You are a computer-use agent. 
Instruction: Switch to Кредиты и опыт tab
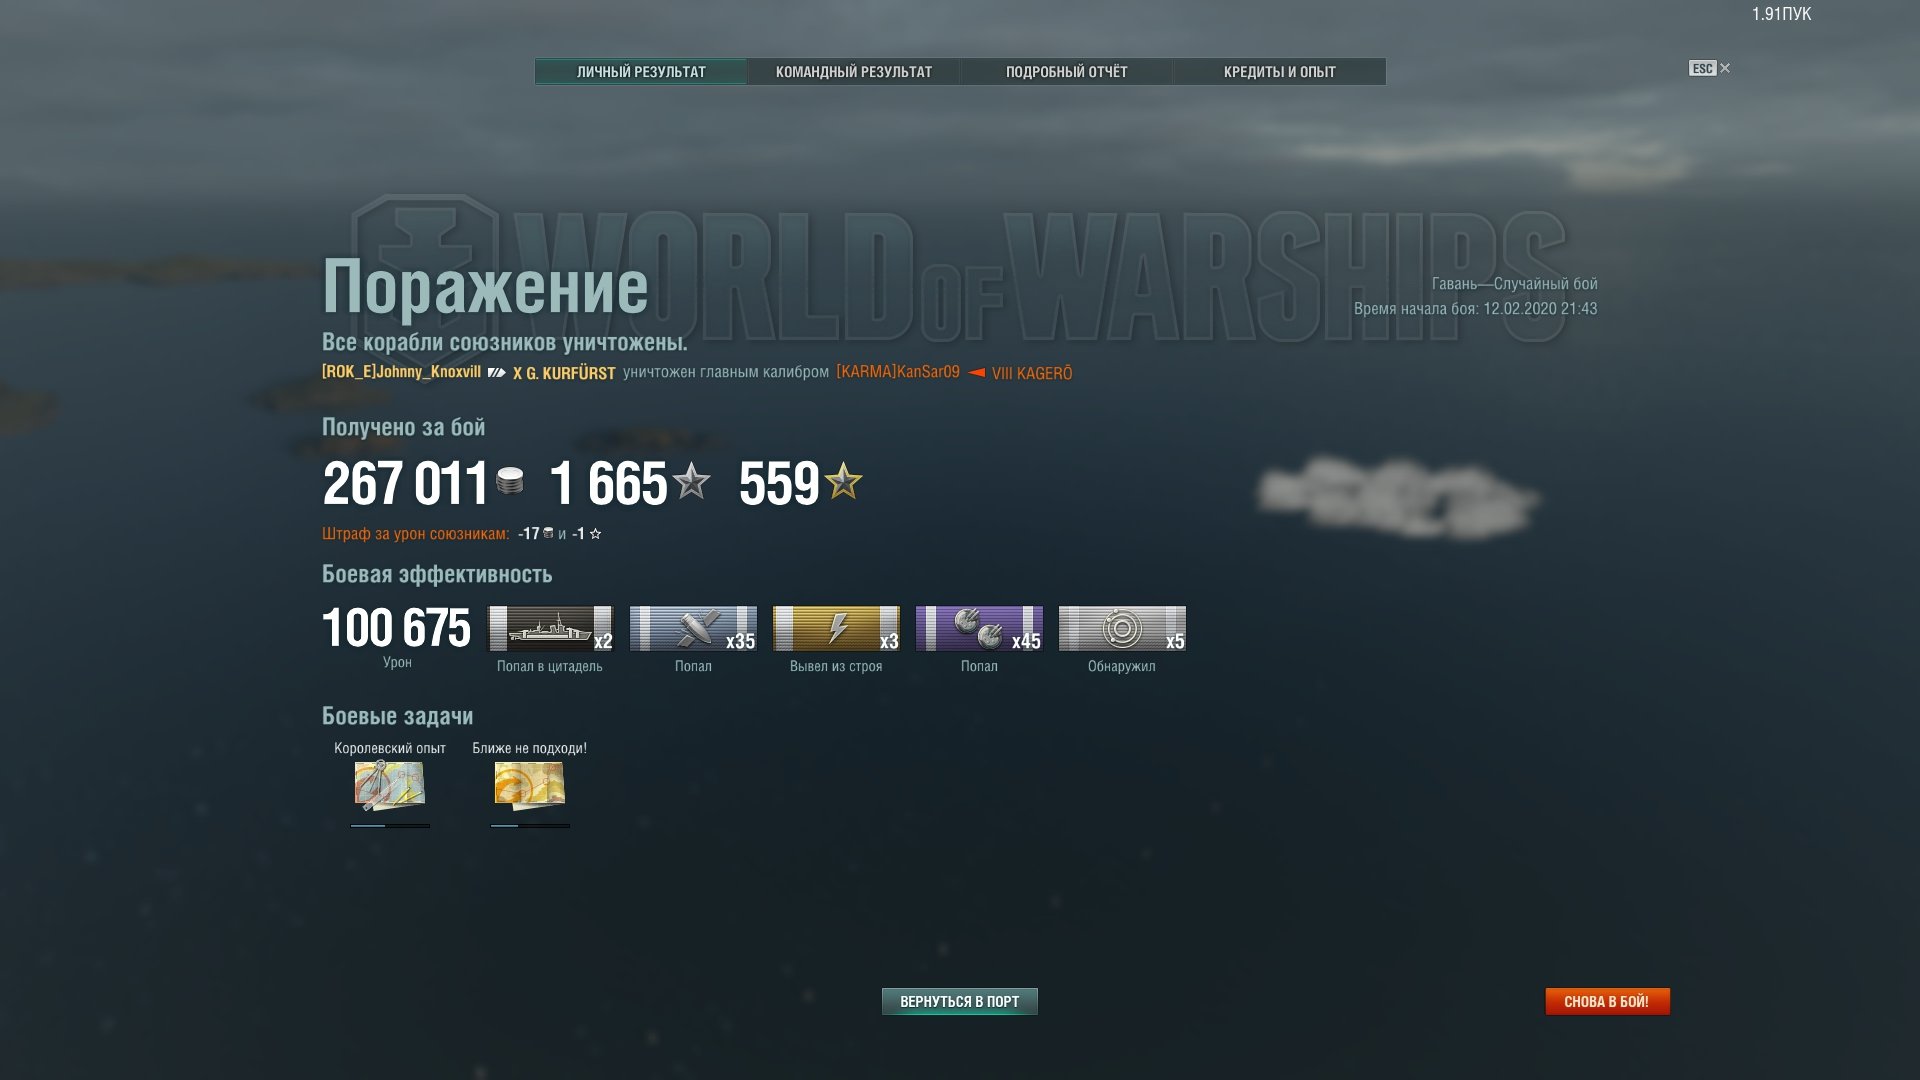[1279, 72]
